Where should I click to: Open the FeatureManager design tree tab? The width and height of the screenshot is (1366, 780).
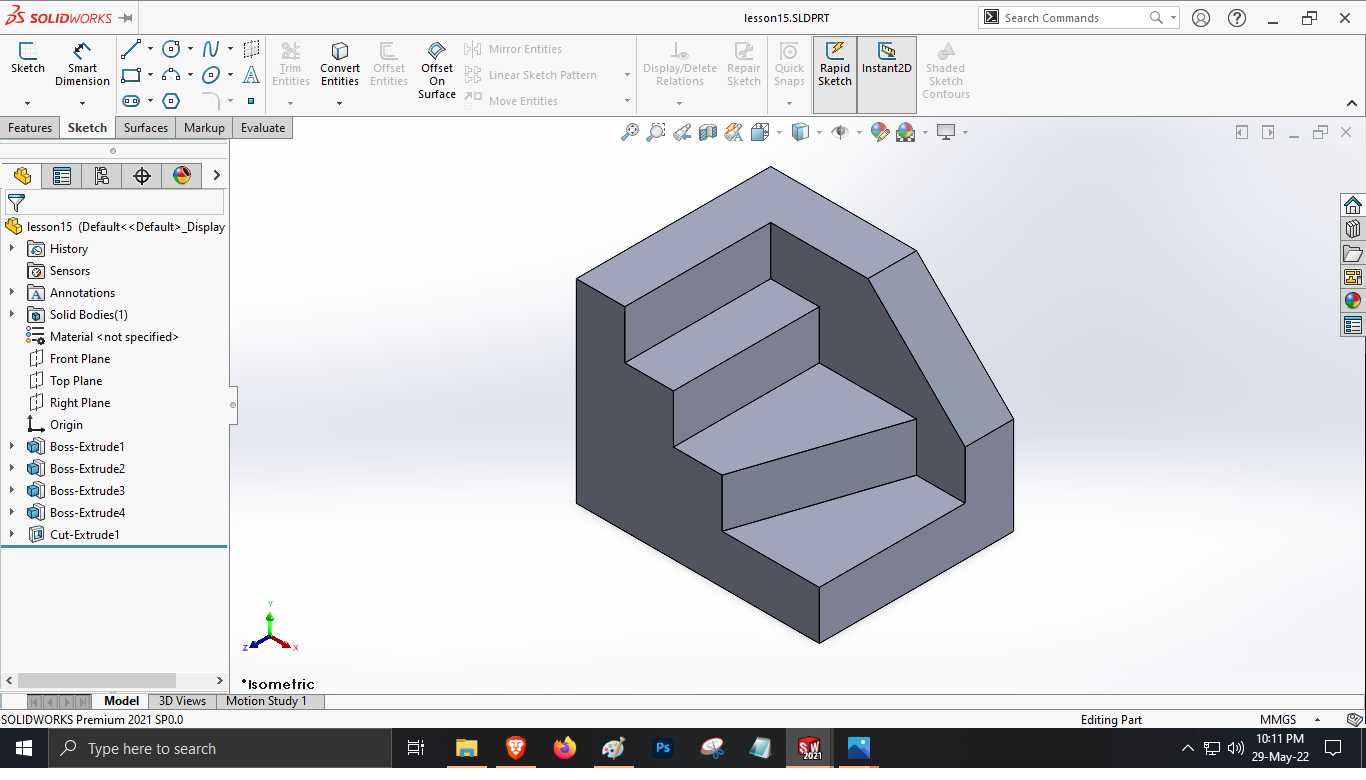point(22,176)
